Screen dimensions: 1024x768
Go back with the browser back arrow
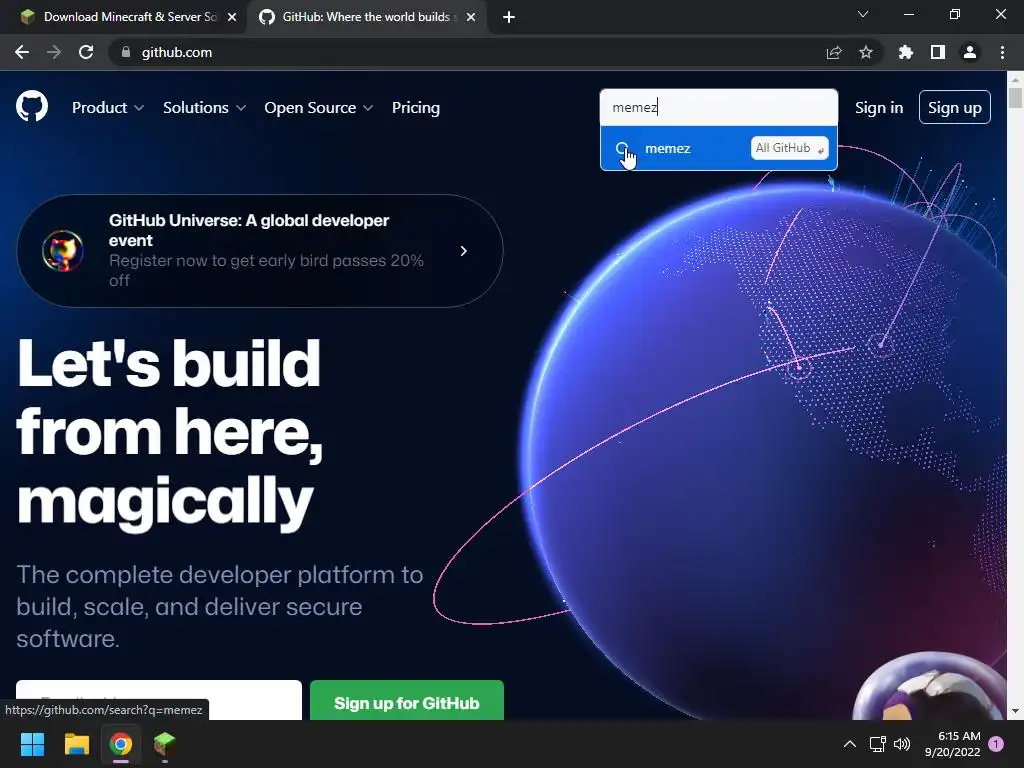(22, 52)
